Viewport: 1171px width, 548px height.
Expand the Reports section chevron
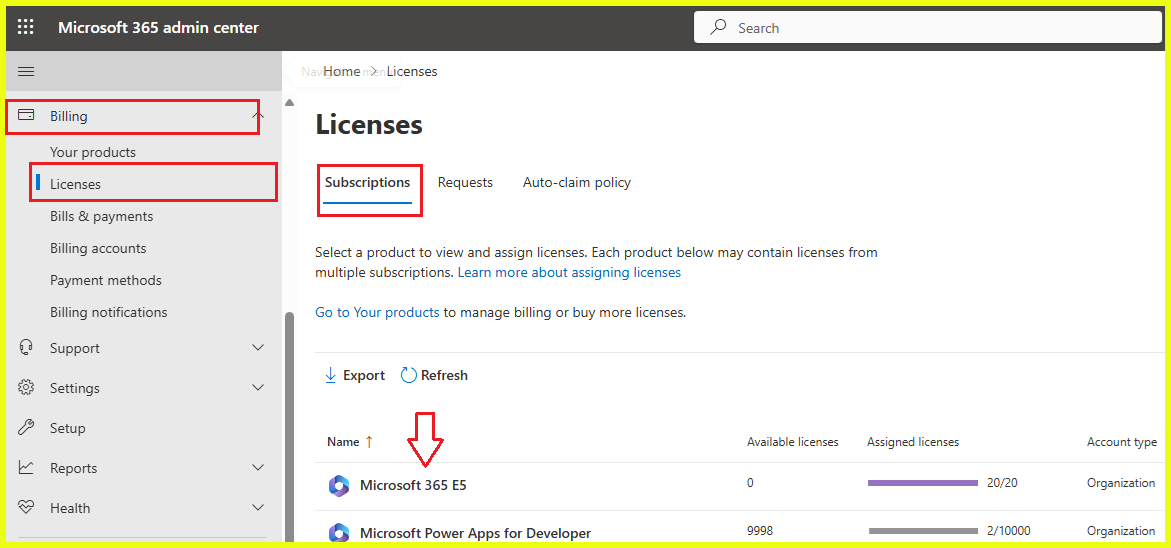[258, 468]
